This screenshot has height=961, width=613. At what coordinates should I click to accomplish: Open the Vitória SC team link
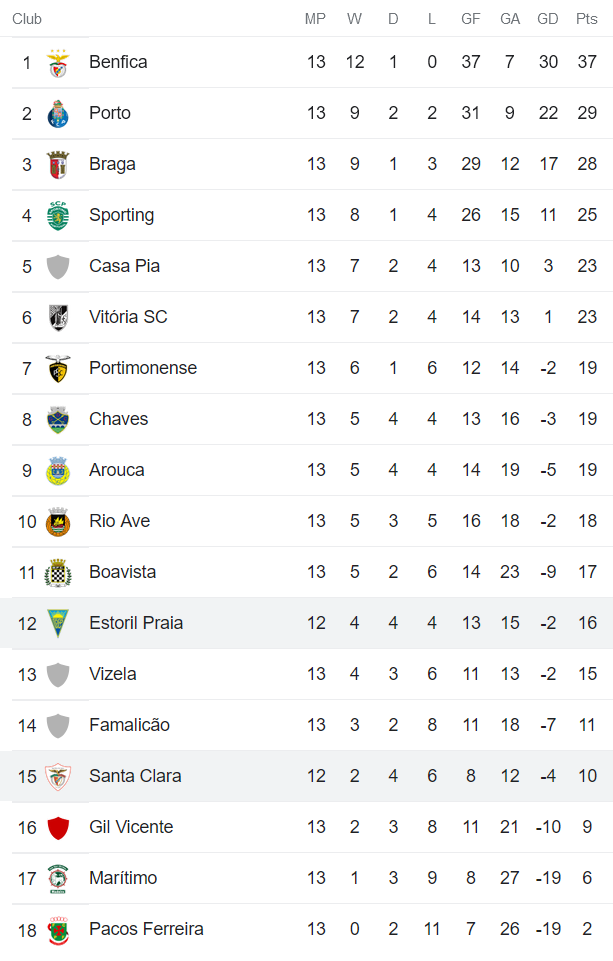click(x=128, y=317)
